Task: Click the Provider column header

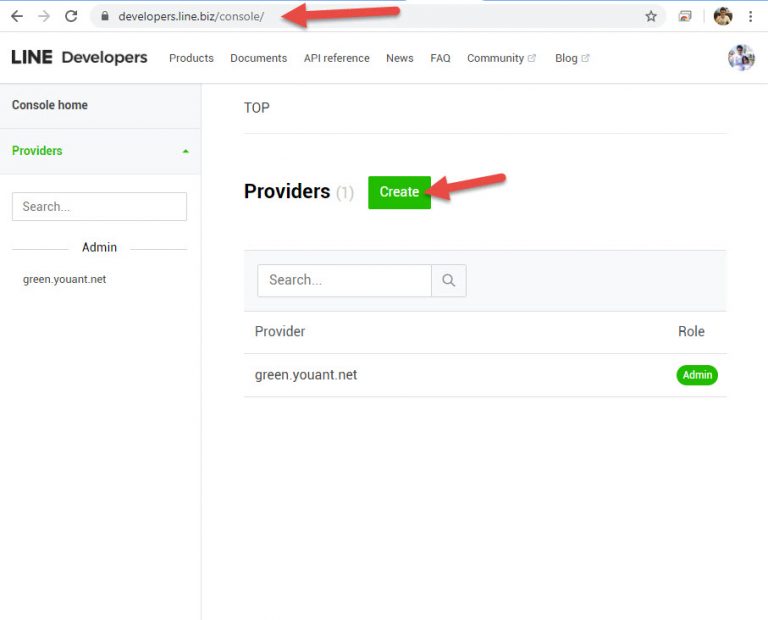Action: [x=280, y=332]
